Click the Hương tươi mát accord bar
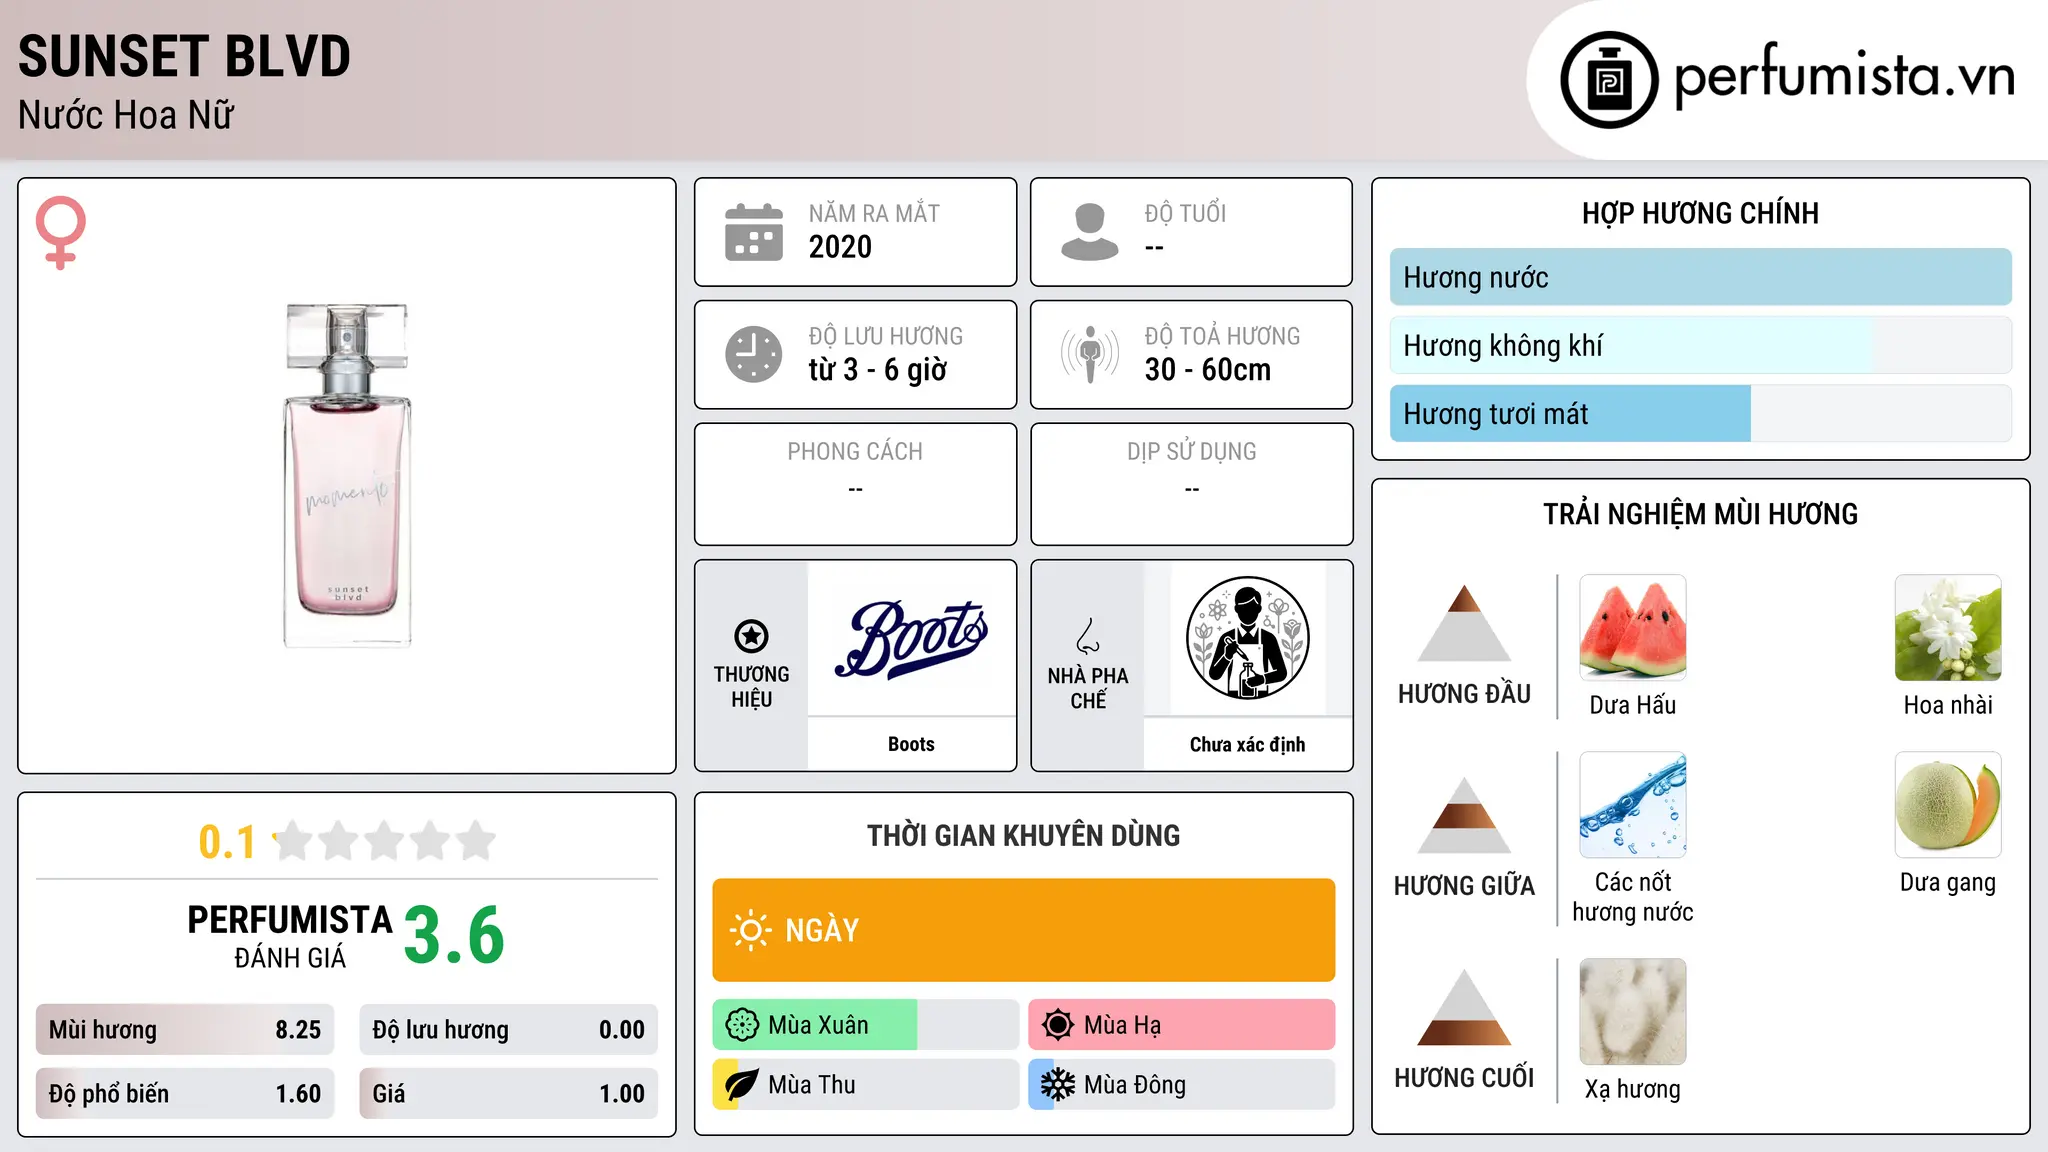This screenshot has height=1152, width=2048. click(1701, 414)
